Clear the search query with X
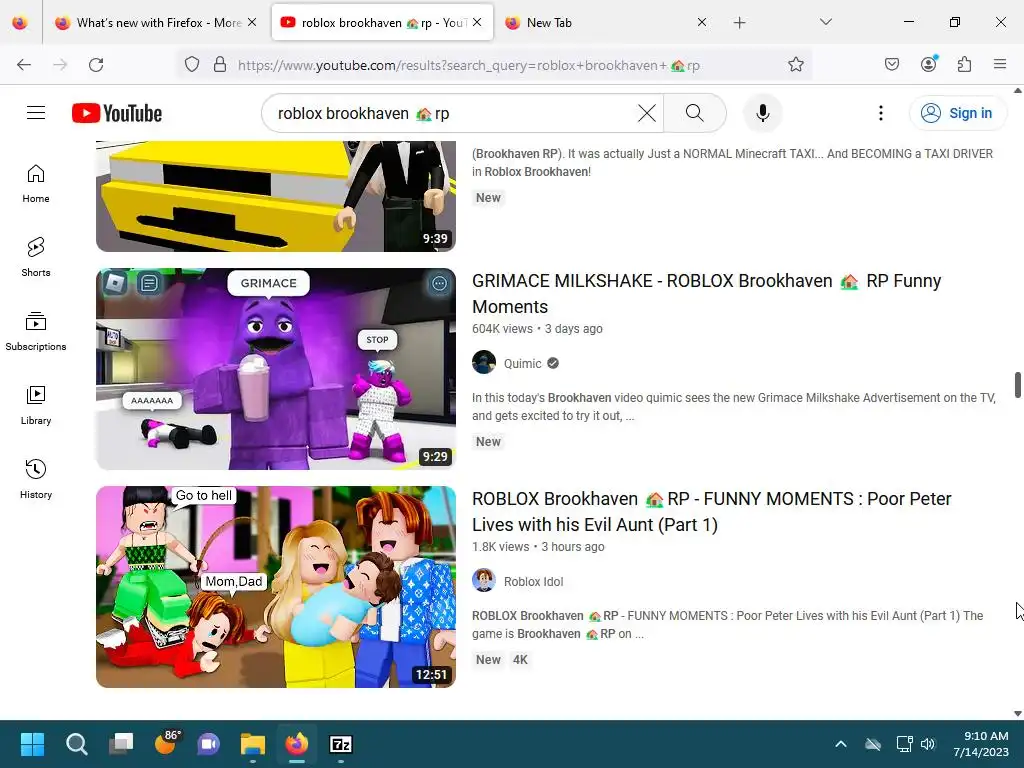Image resolution: width=1024 pixels, height=768 pixels. (x=647, y=113)
